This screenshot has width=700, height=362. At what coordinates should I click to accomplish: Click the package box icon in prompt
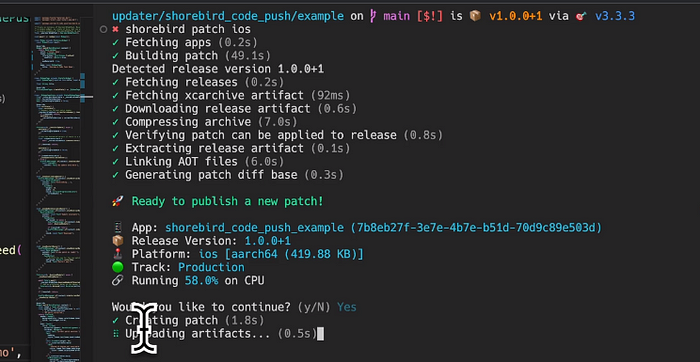pyautogui.click(x=475, y=16)
